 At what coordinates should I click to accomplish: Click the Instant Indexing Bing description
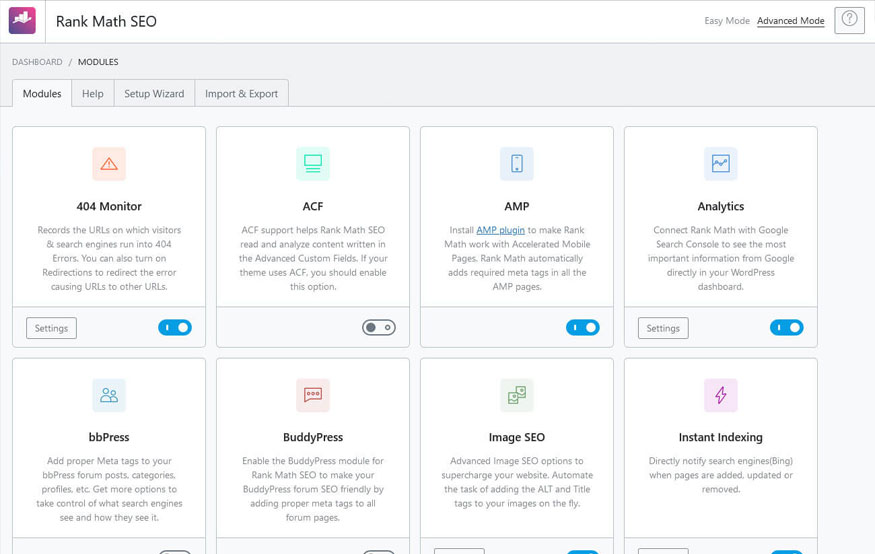720,475
